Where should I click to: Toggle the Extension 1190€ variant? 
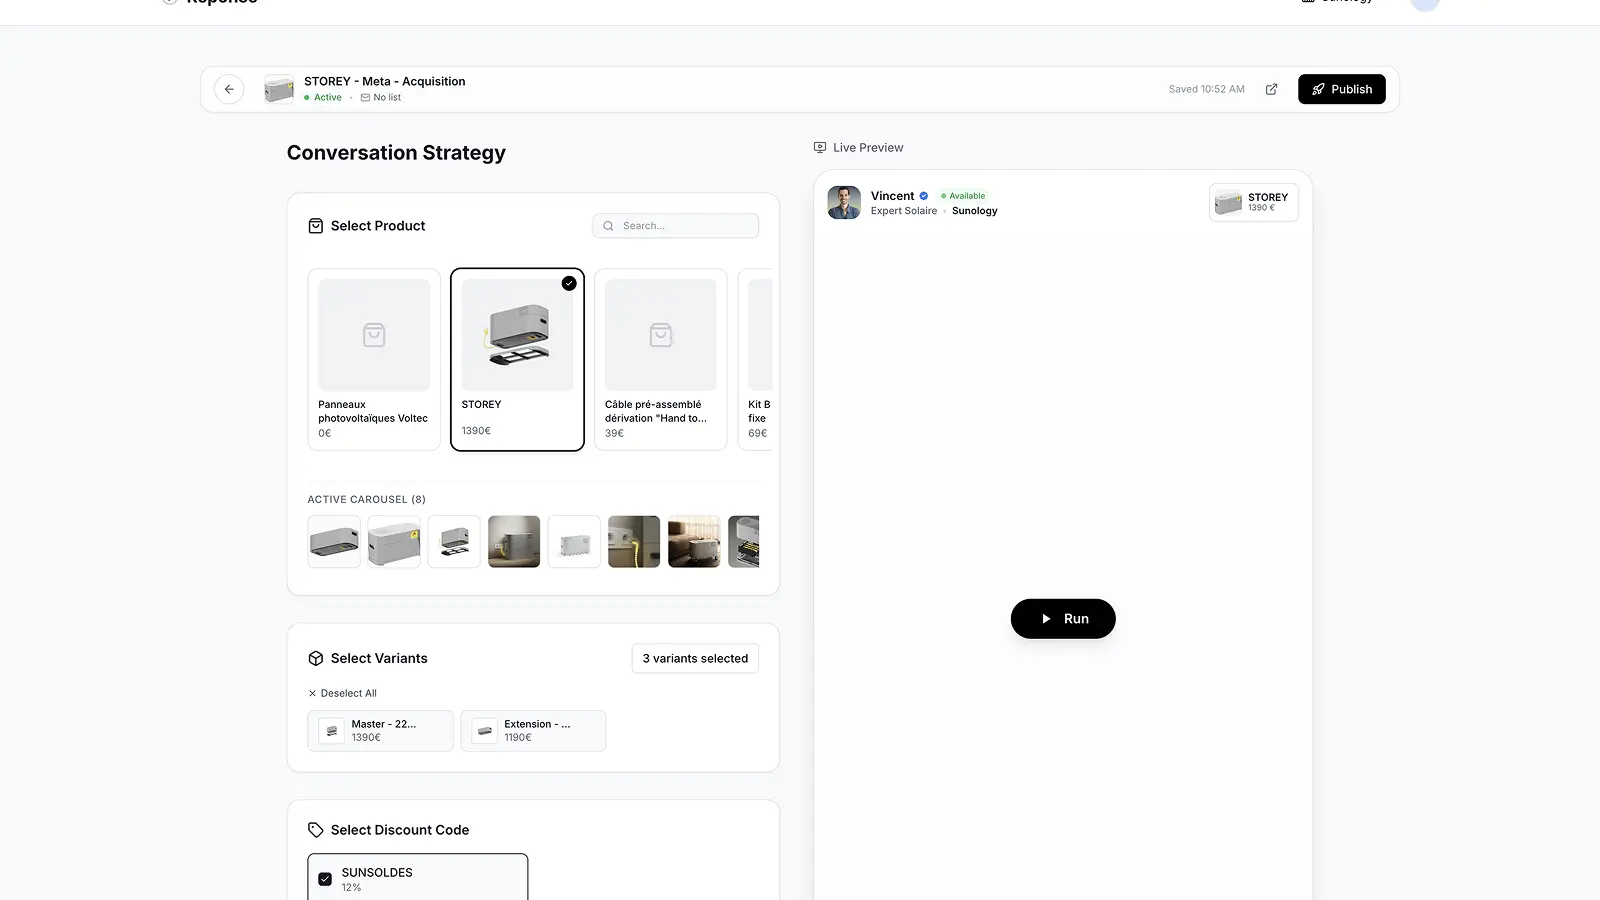click(x=533, y=731)
